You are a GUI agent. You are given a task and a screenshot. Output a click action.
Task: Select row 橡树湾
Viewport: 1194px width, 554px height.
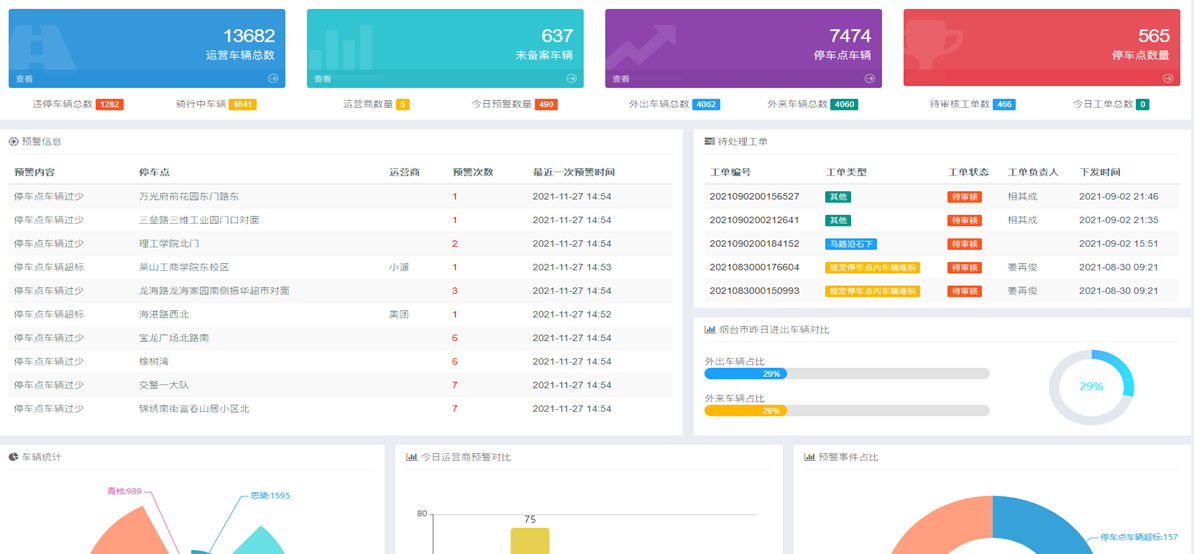point(340,361)
